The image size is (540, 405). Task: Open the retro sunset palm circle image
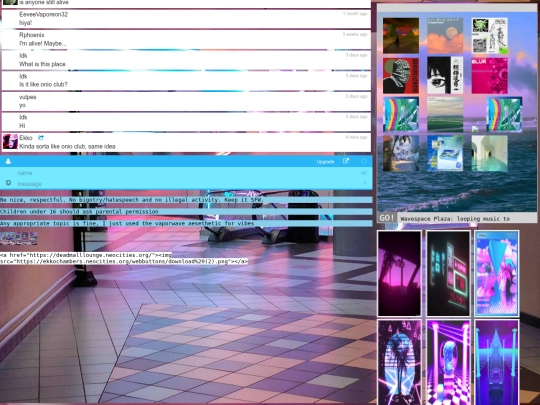pyautogui.click(x=399, y=362)
